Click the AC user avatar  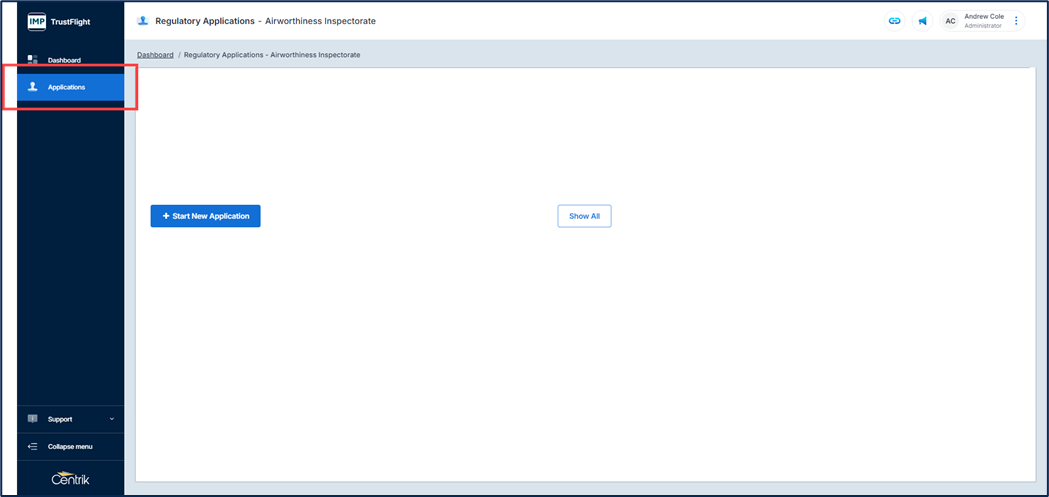tap(950, 21)
